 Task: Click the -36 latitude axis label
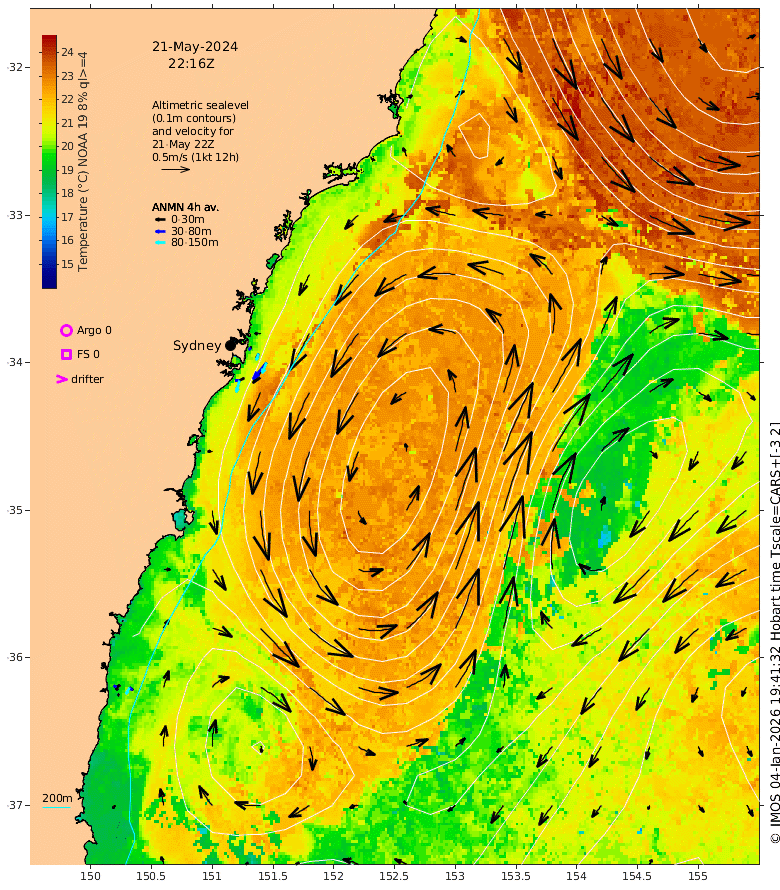pyautogui.click(x=16, y=657)
